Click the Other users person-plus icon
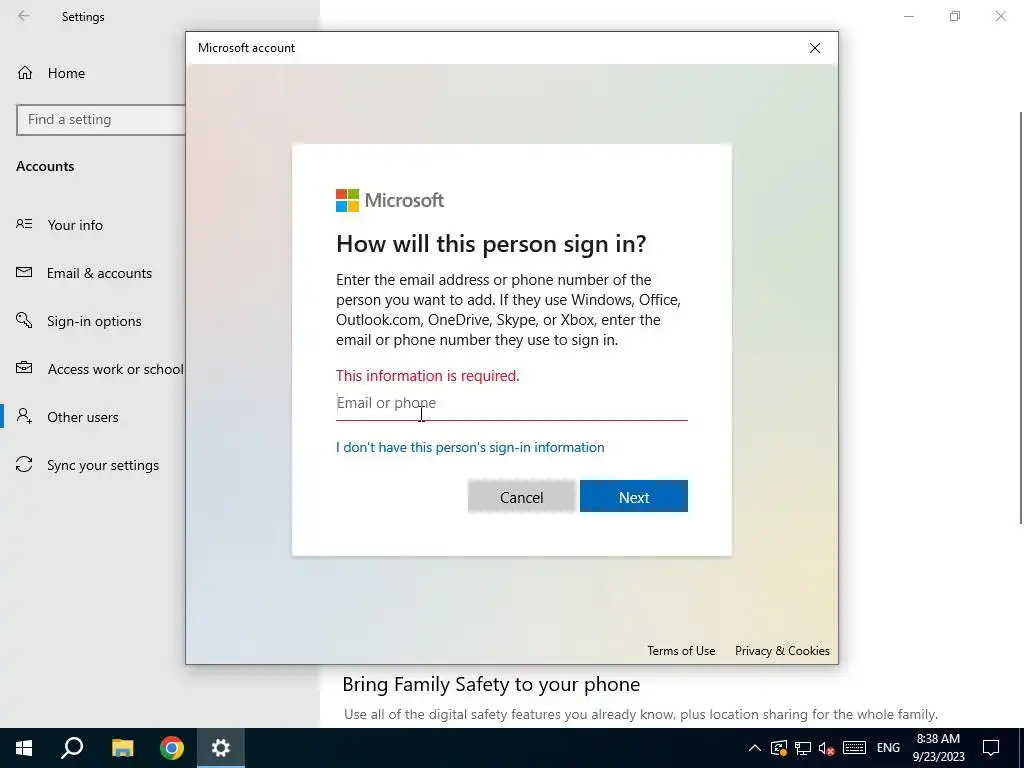This screenshot has height=768, width=1024. click(24, 416)
